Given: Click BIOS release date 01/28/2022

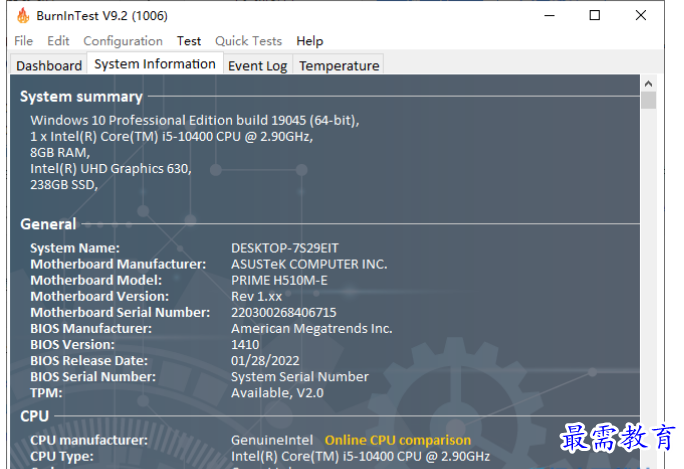Looking at the screenshot, I should click(265, 361).
